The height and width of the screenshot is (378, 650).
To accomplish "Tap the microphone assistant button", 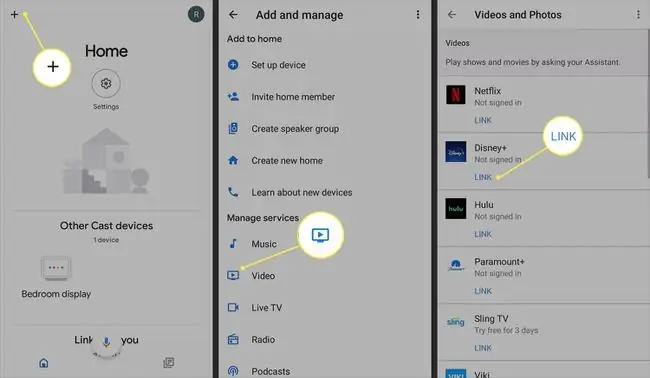I will point(106,342).
